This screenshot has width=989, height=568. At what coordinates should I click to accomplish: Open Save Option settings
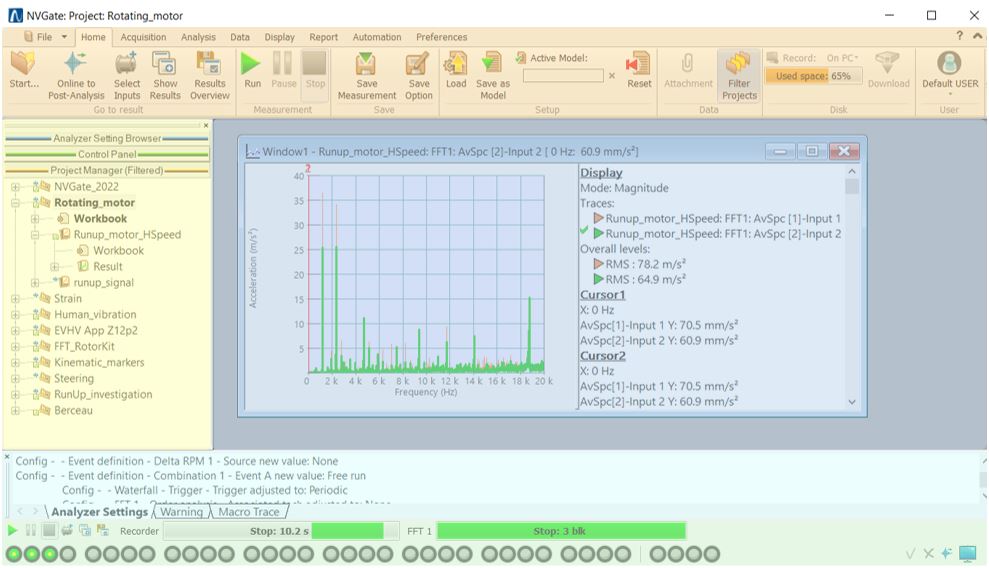(418, 76)
